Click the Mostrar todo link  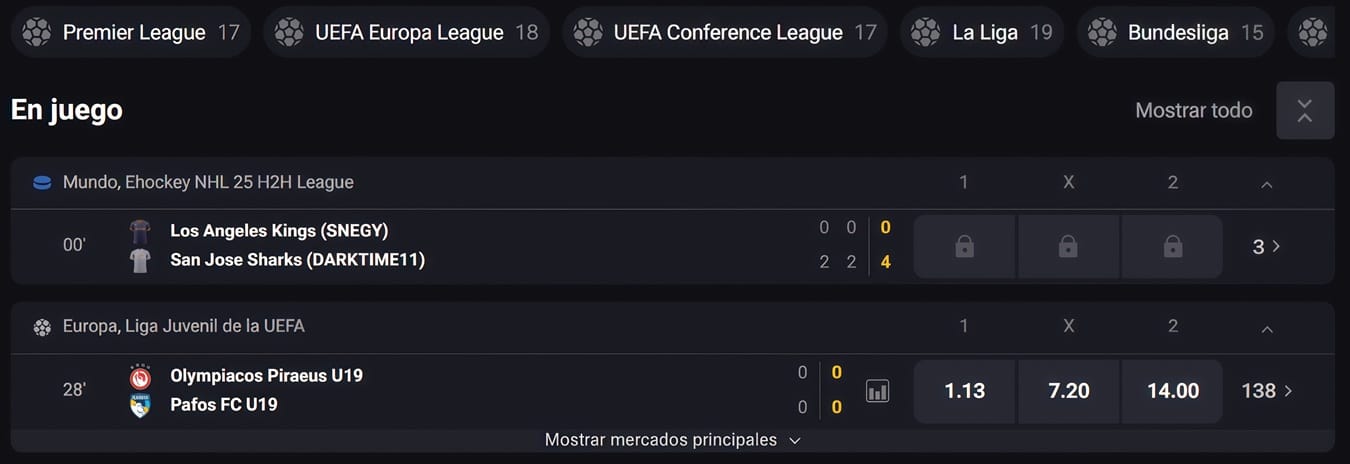click(1193, 110)
